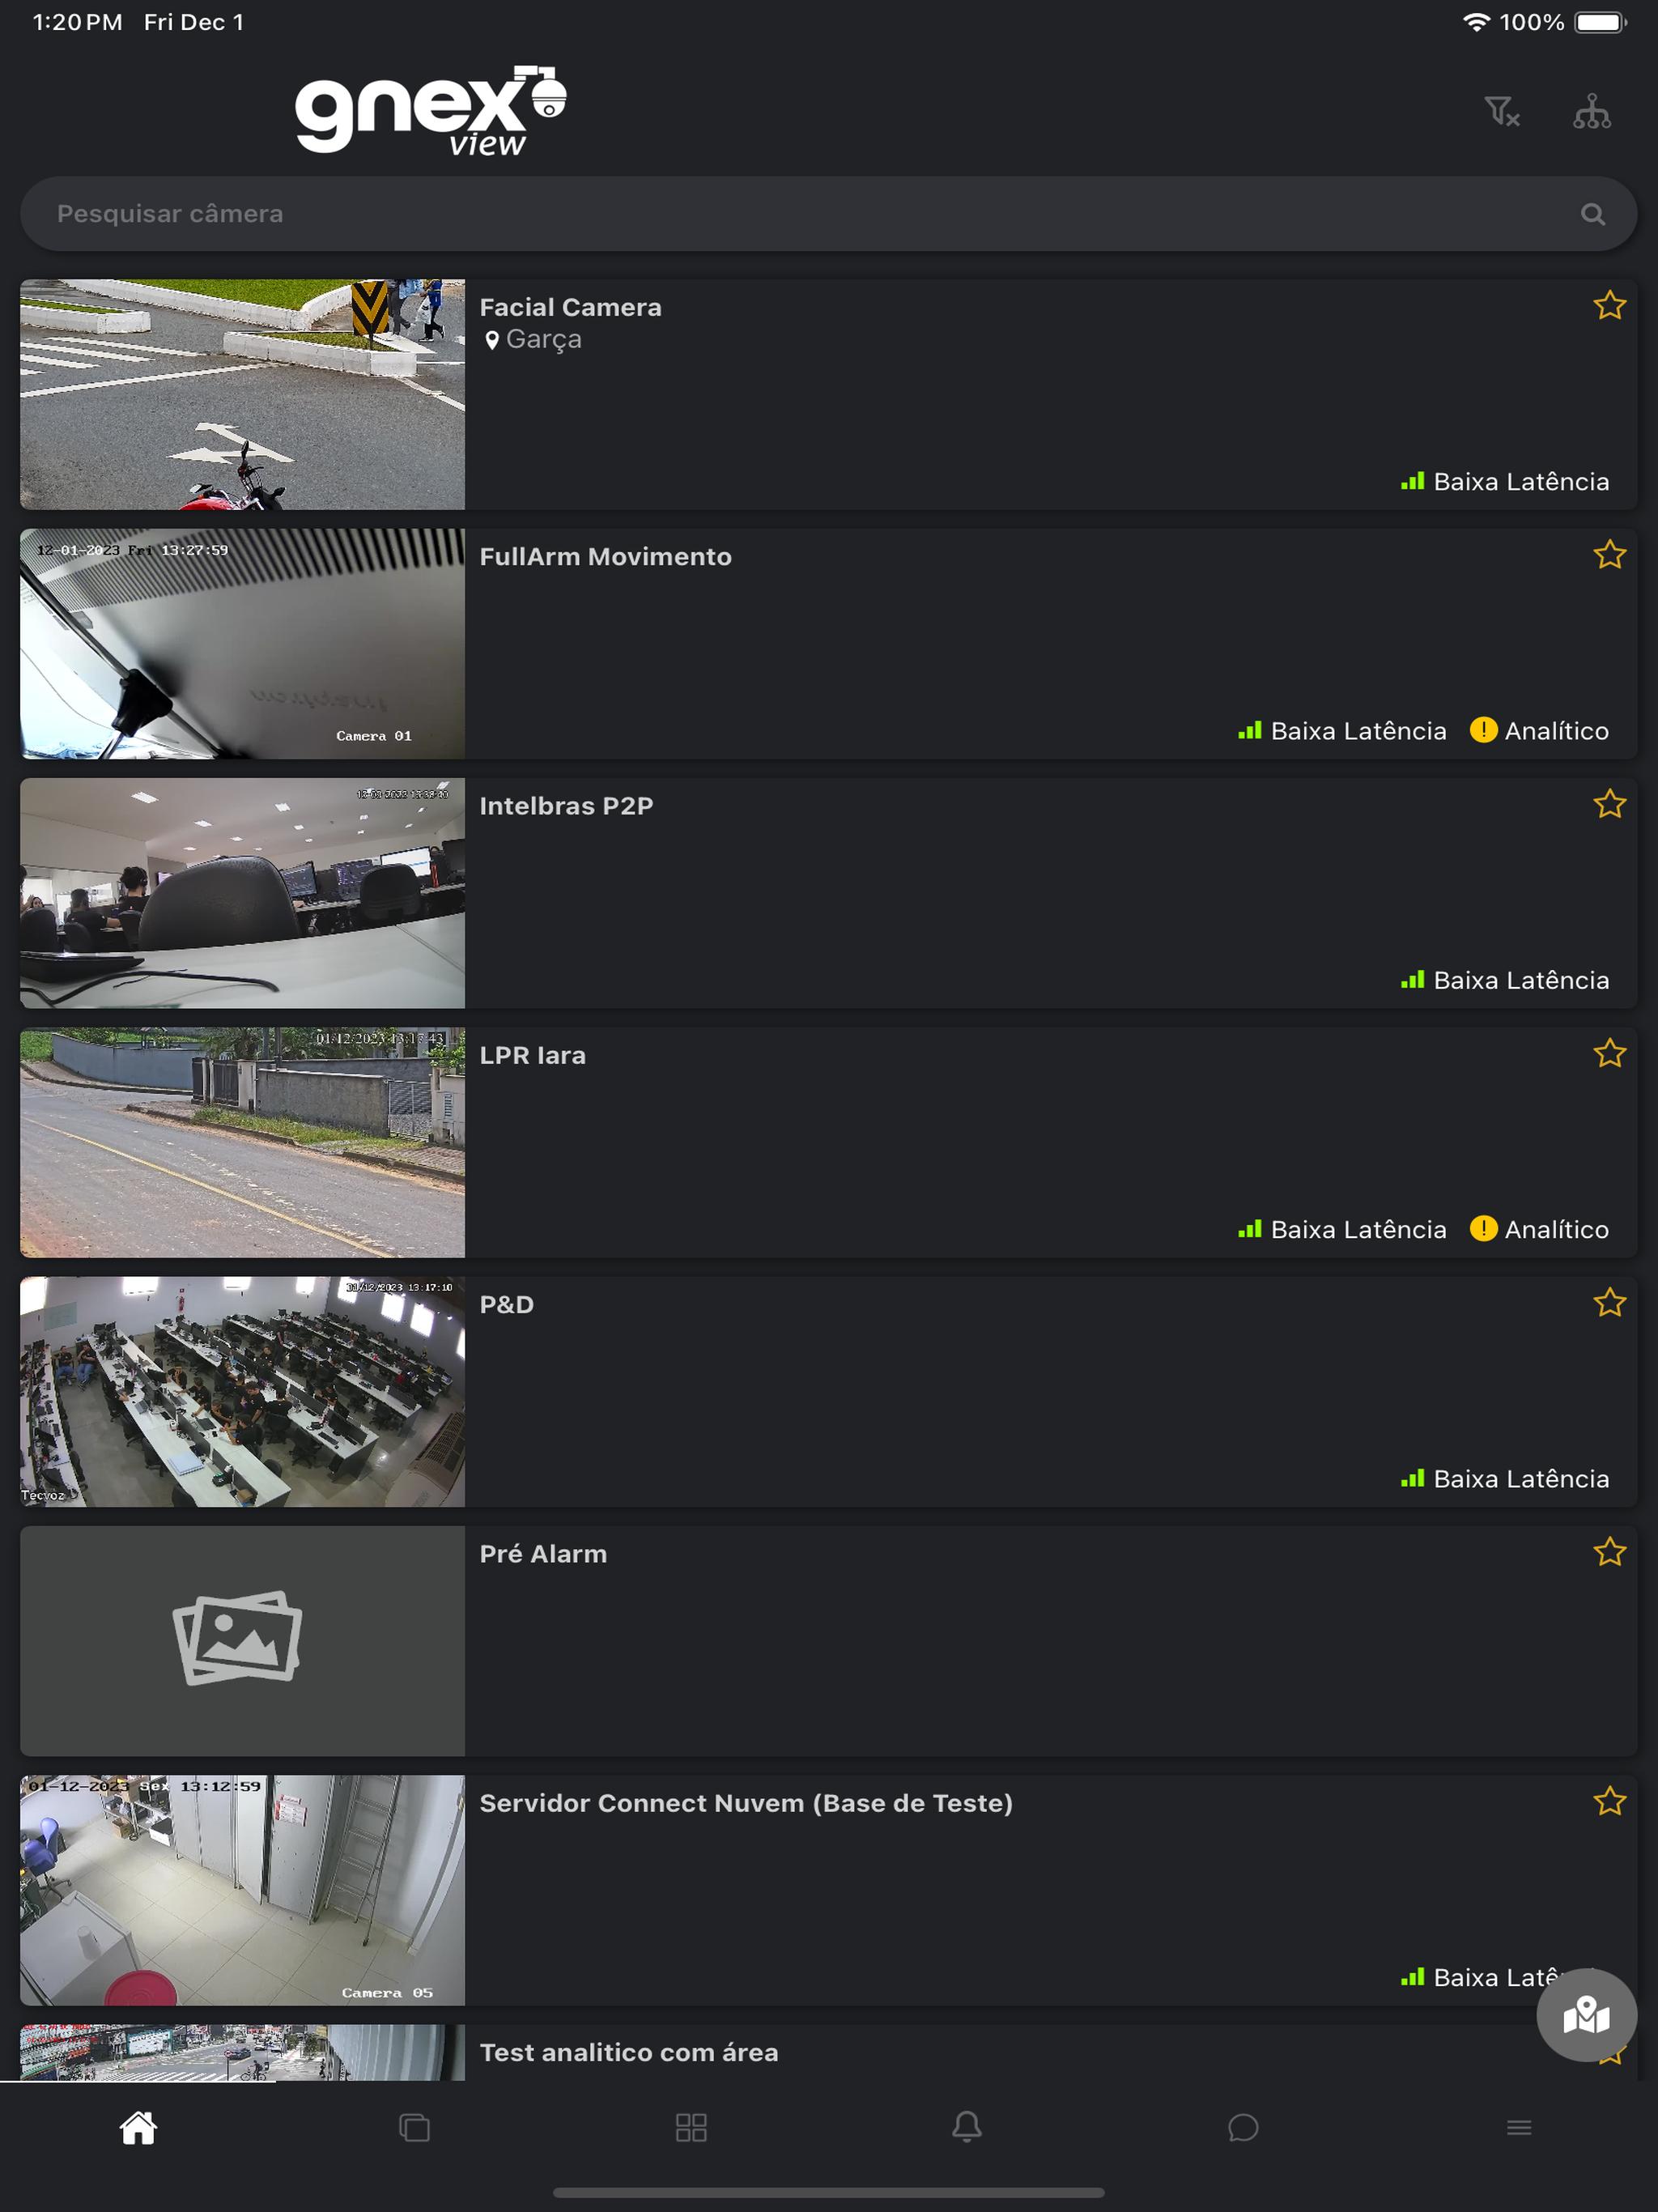
Task: Open Servidor Connect Nuvem camera title
Action: (746, 1803)
